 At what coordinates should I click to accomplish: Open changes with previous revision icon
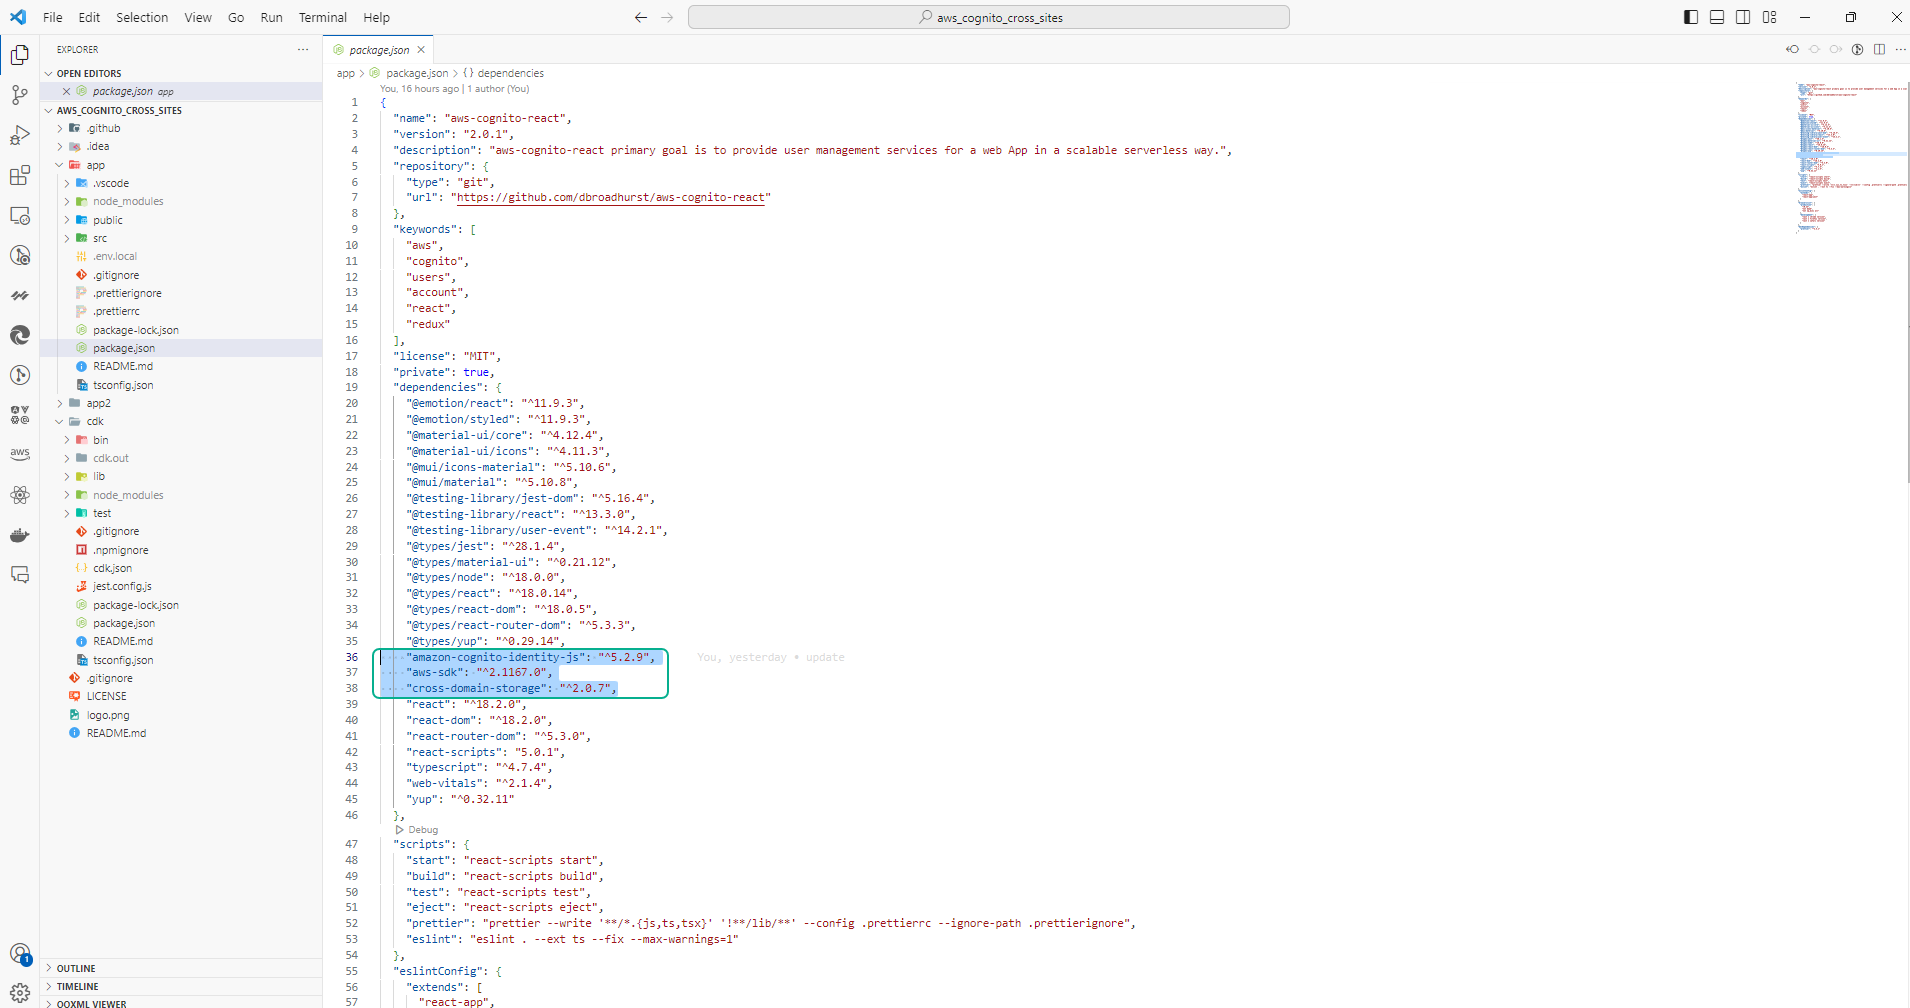[x=1792, y=49]
